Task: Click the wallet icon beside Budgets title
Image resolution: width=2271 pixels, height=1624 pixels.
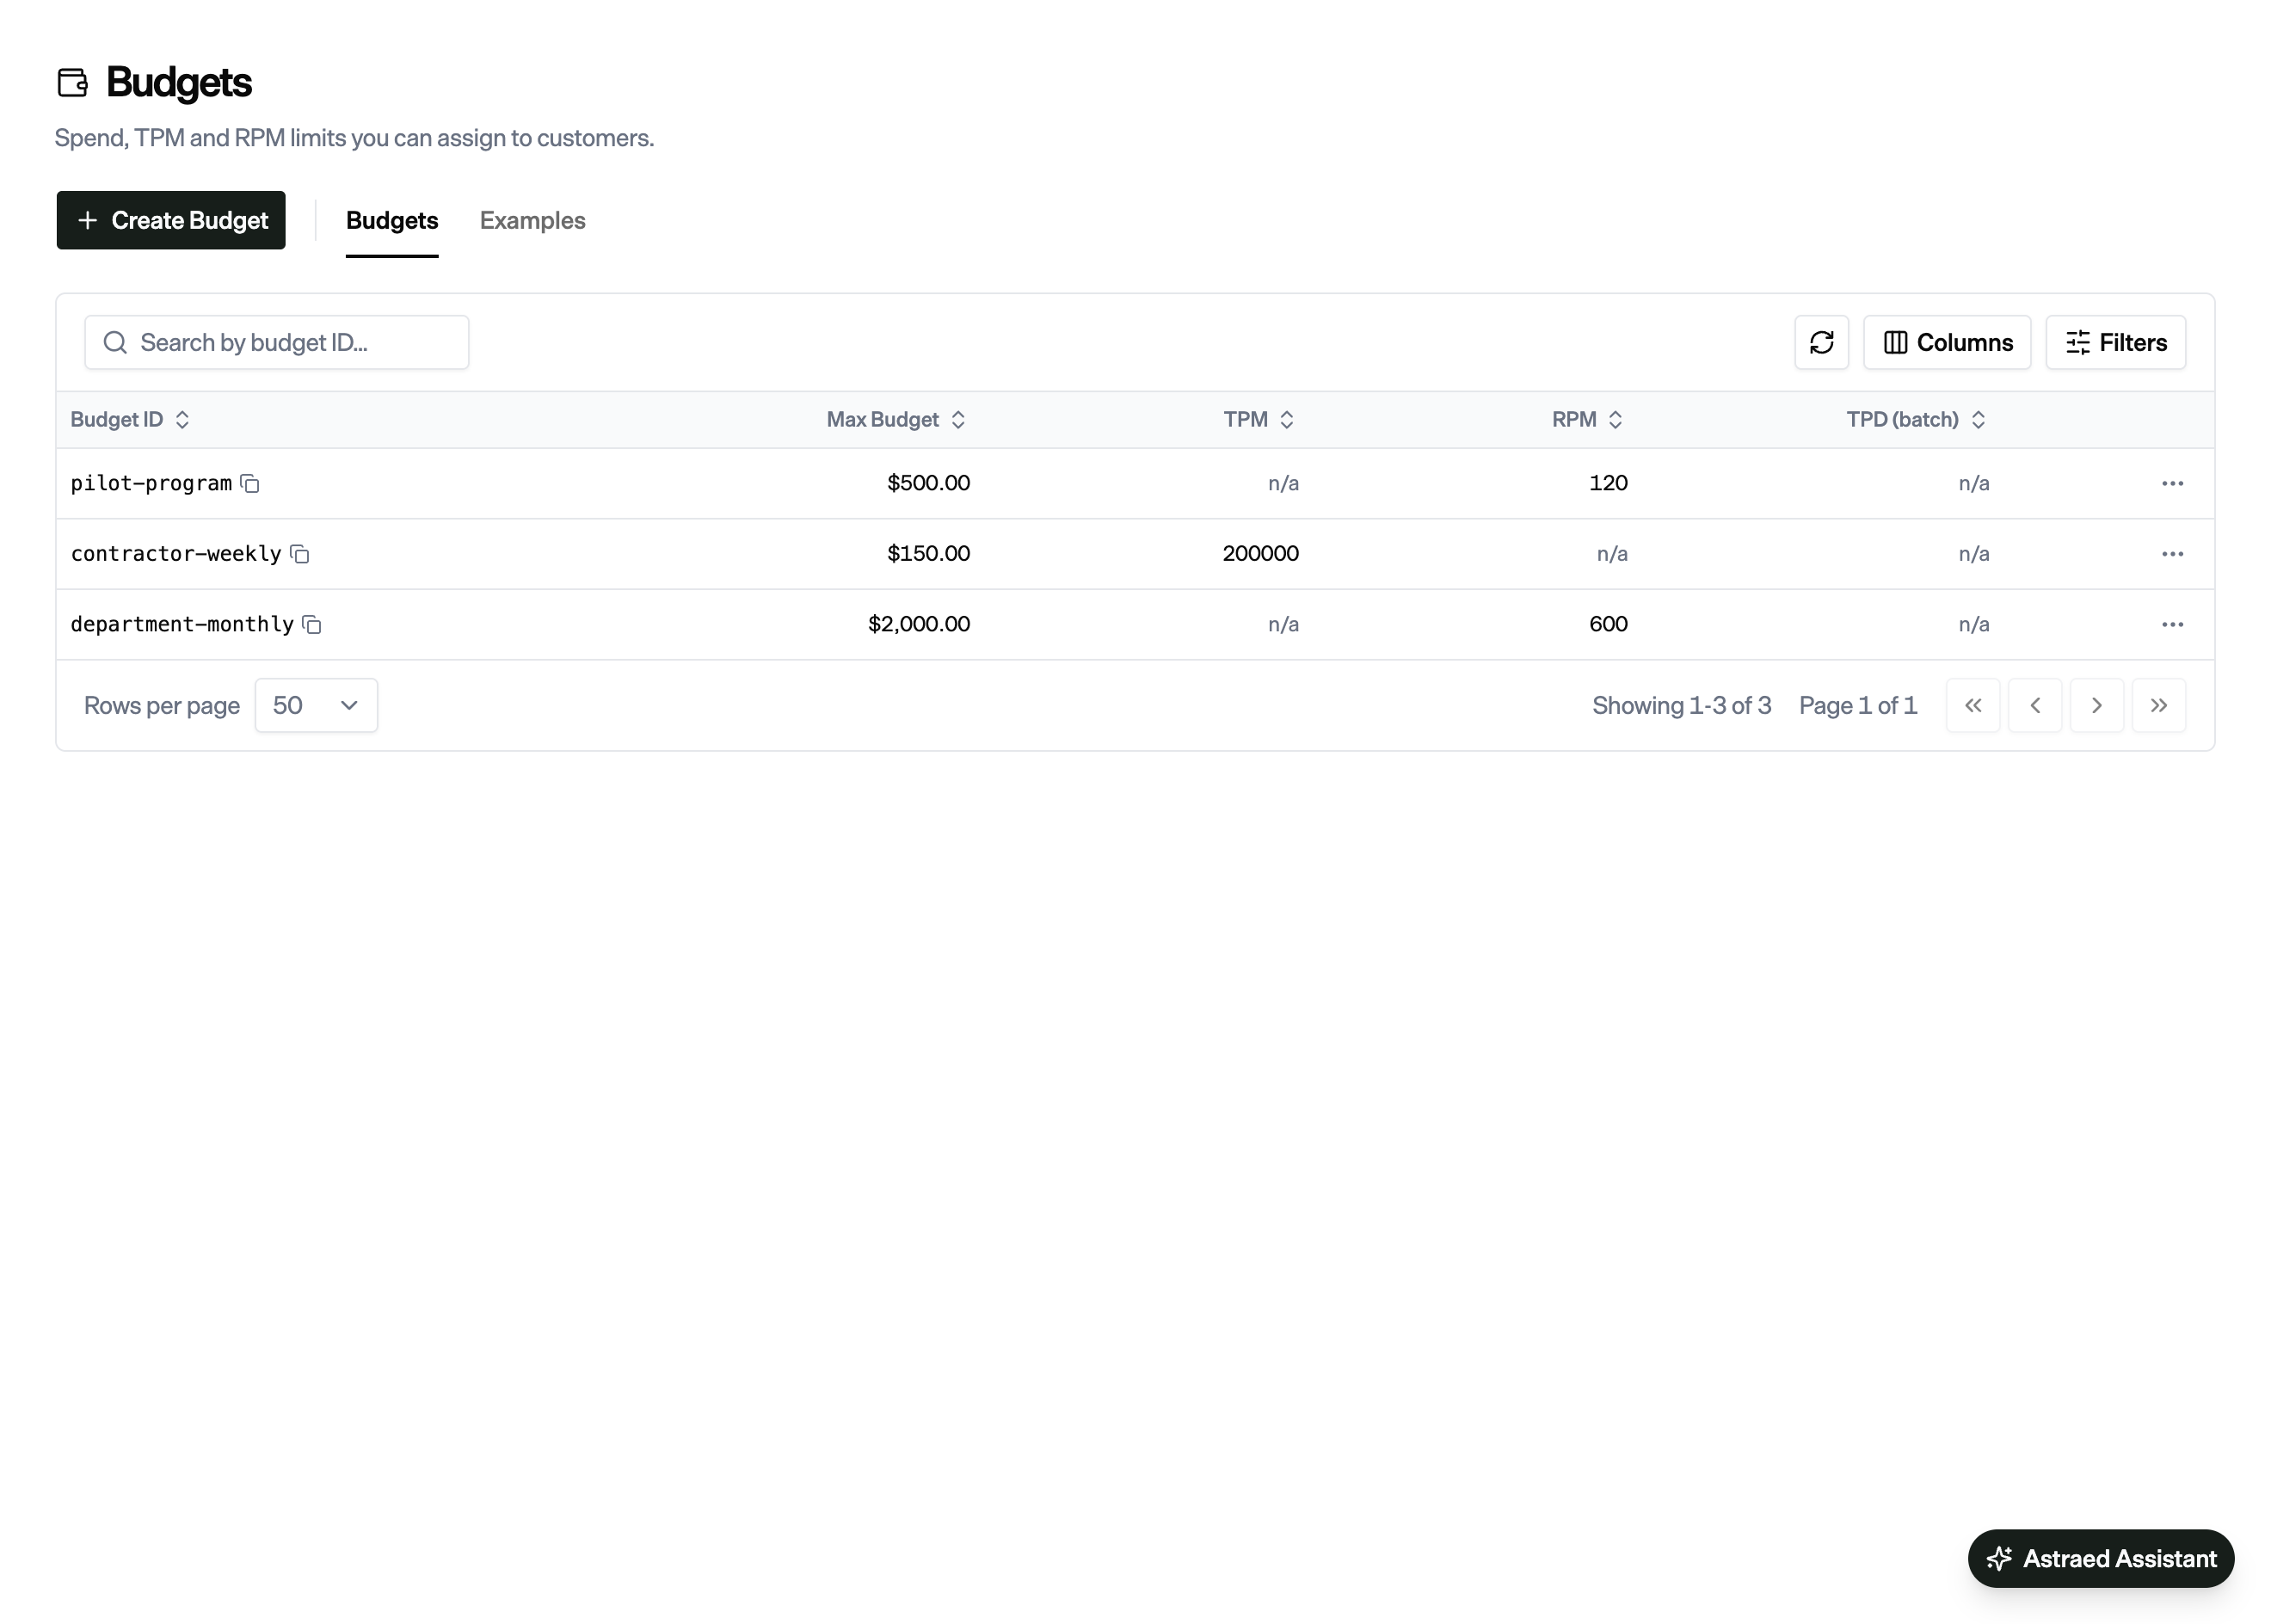Action: click(x=73, y=82)
